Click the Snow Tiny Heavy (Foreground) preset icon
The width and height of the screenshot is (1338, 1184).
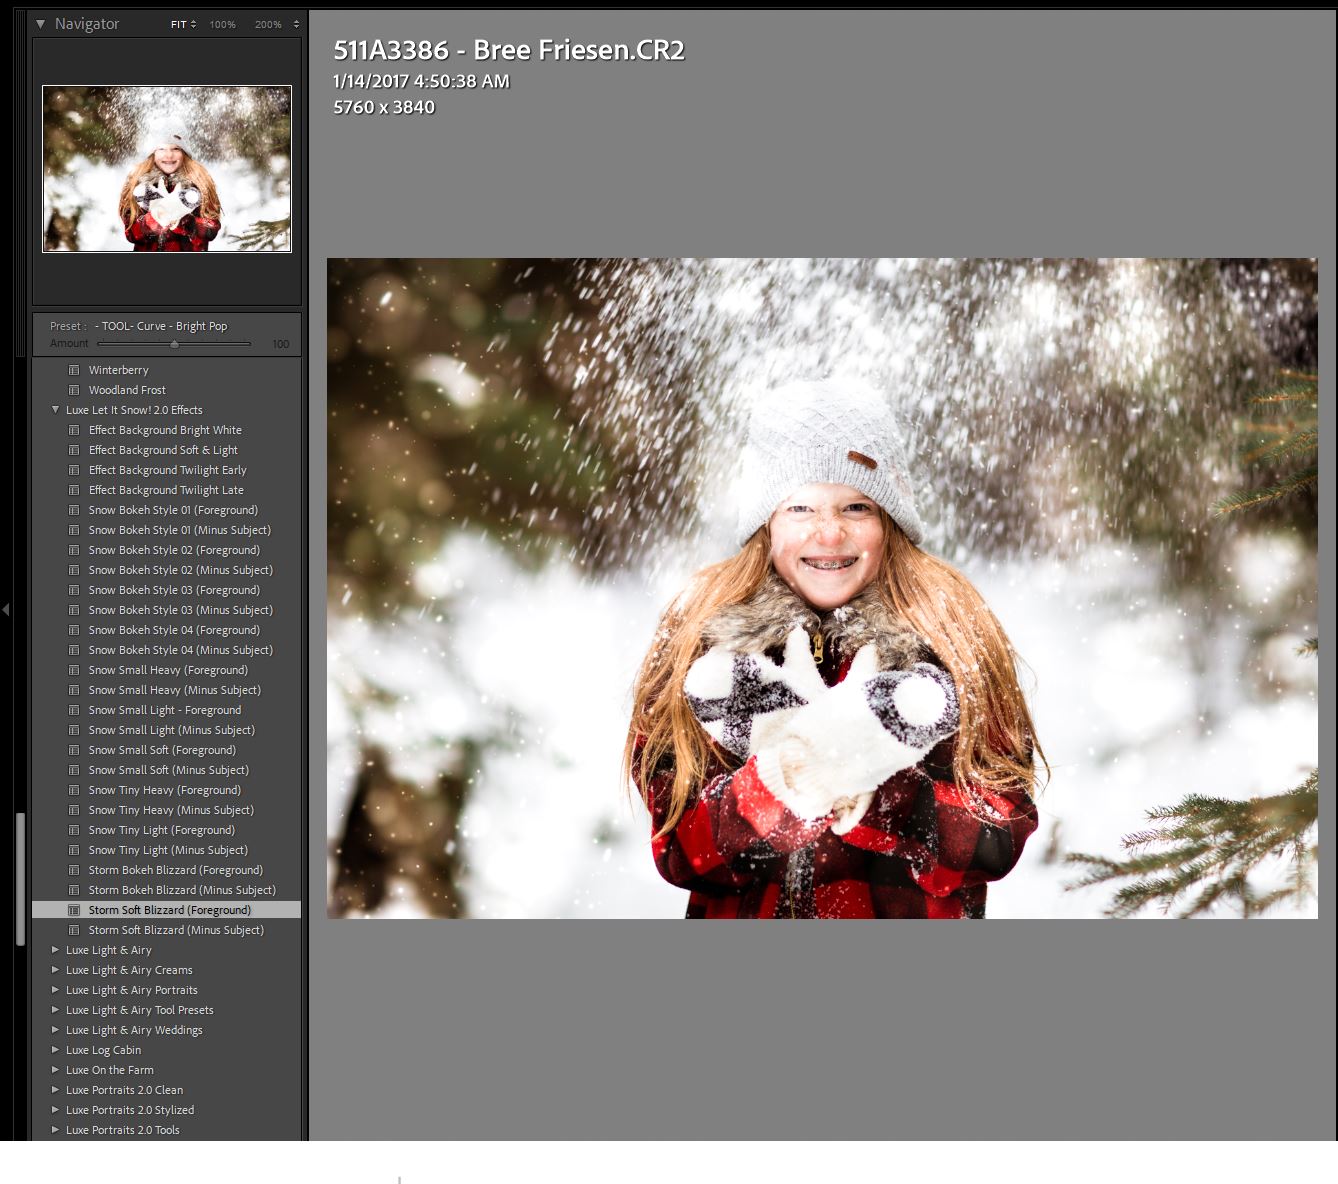click(x=74, y=790)
